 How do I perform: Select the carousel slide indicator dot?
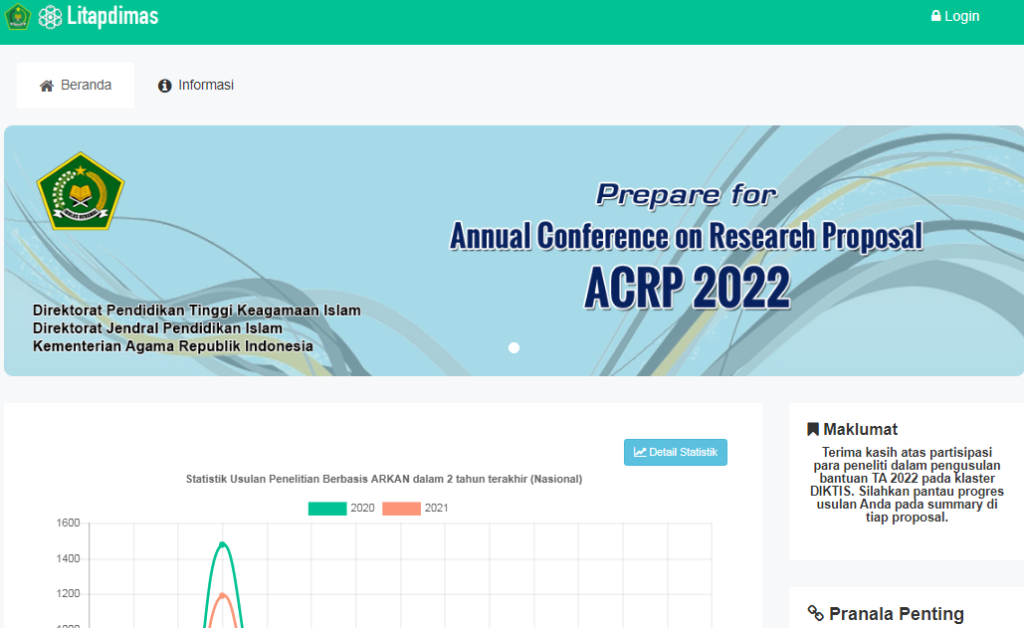[514, 348]
